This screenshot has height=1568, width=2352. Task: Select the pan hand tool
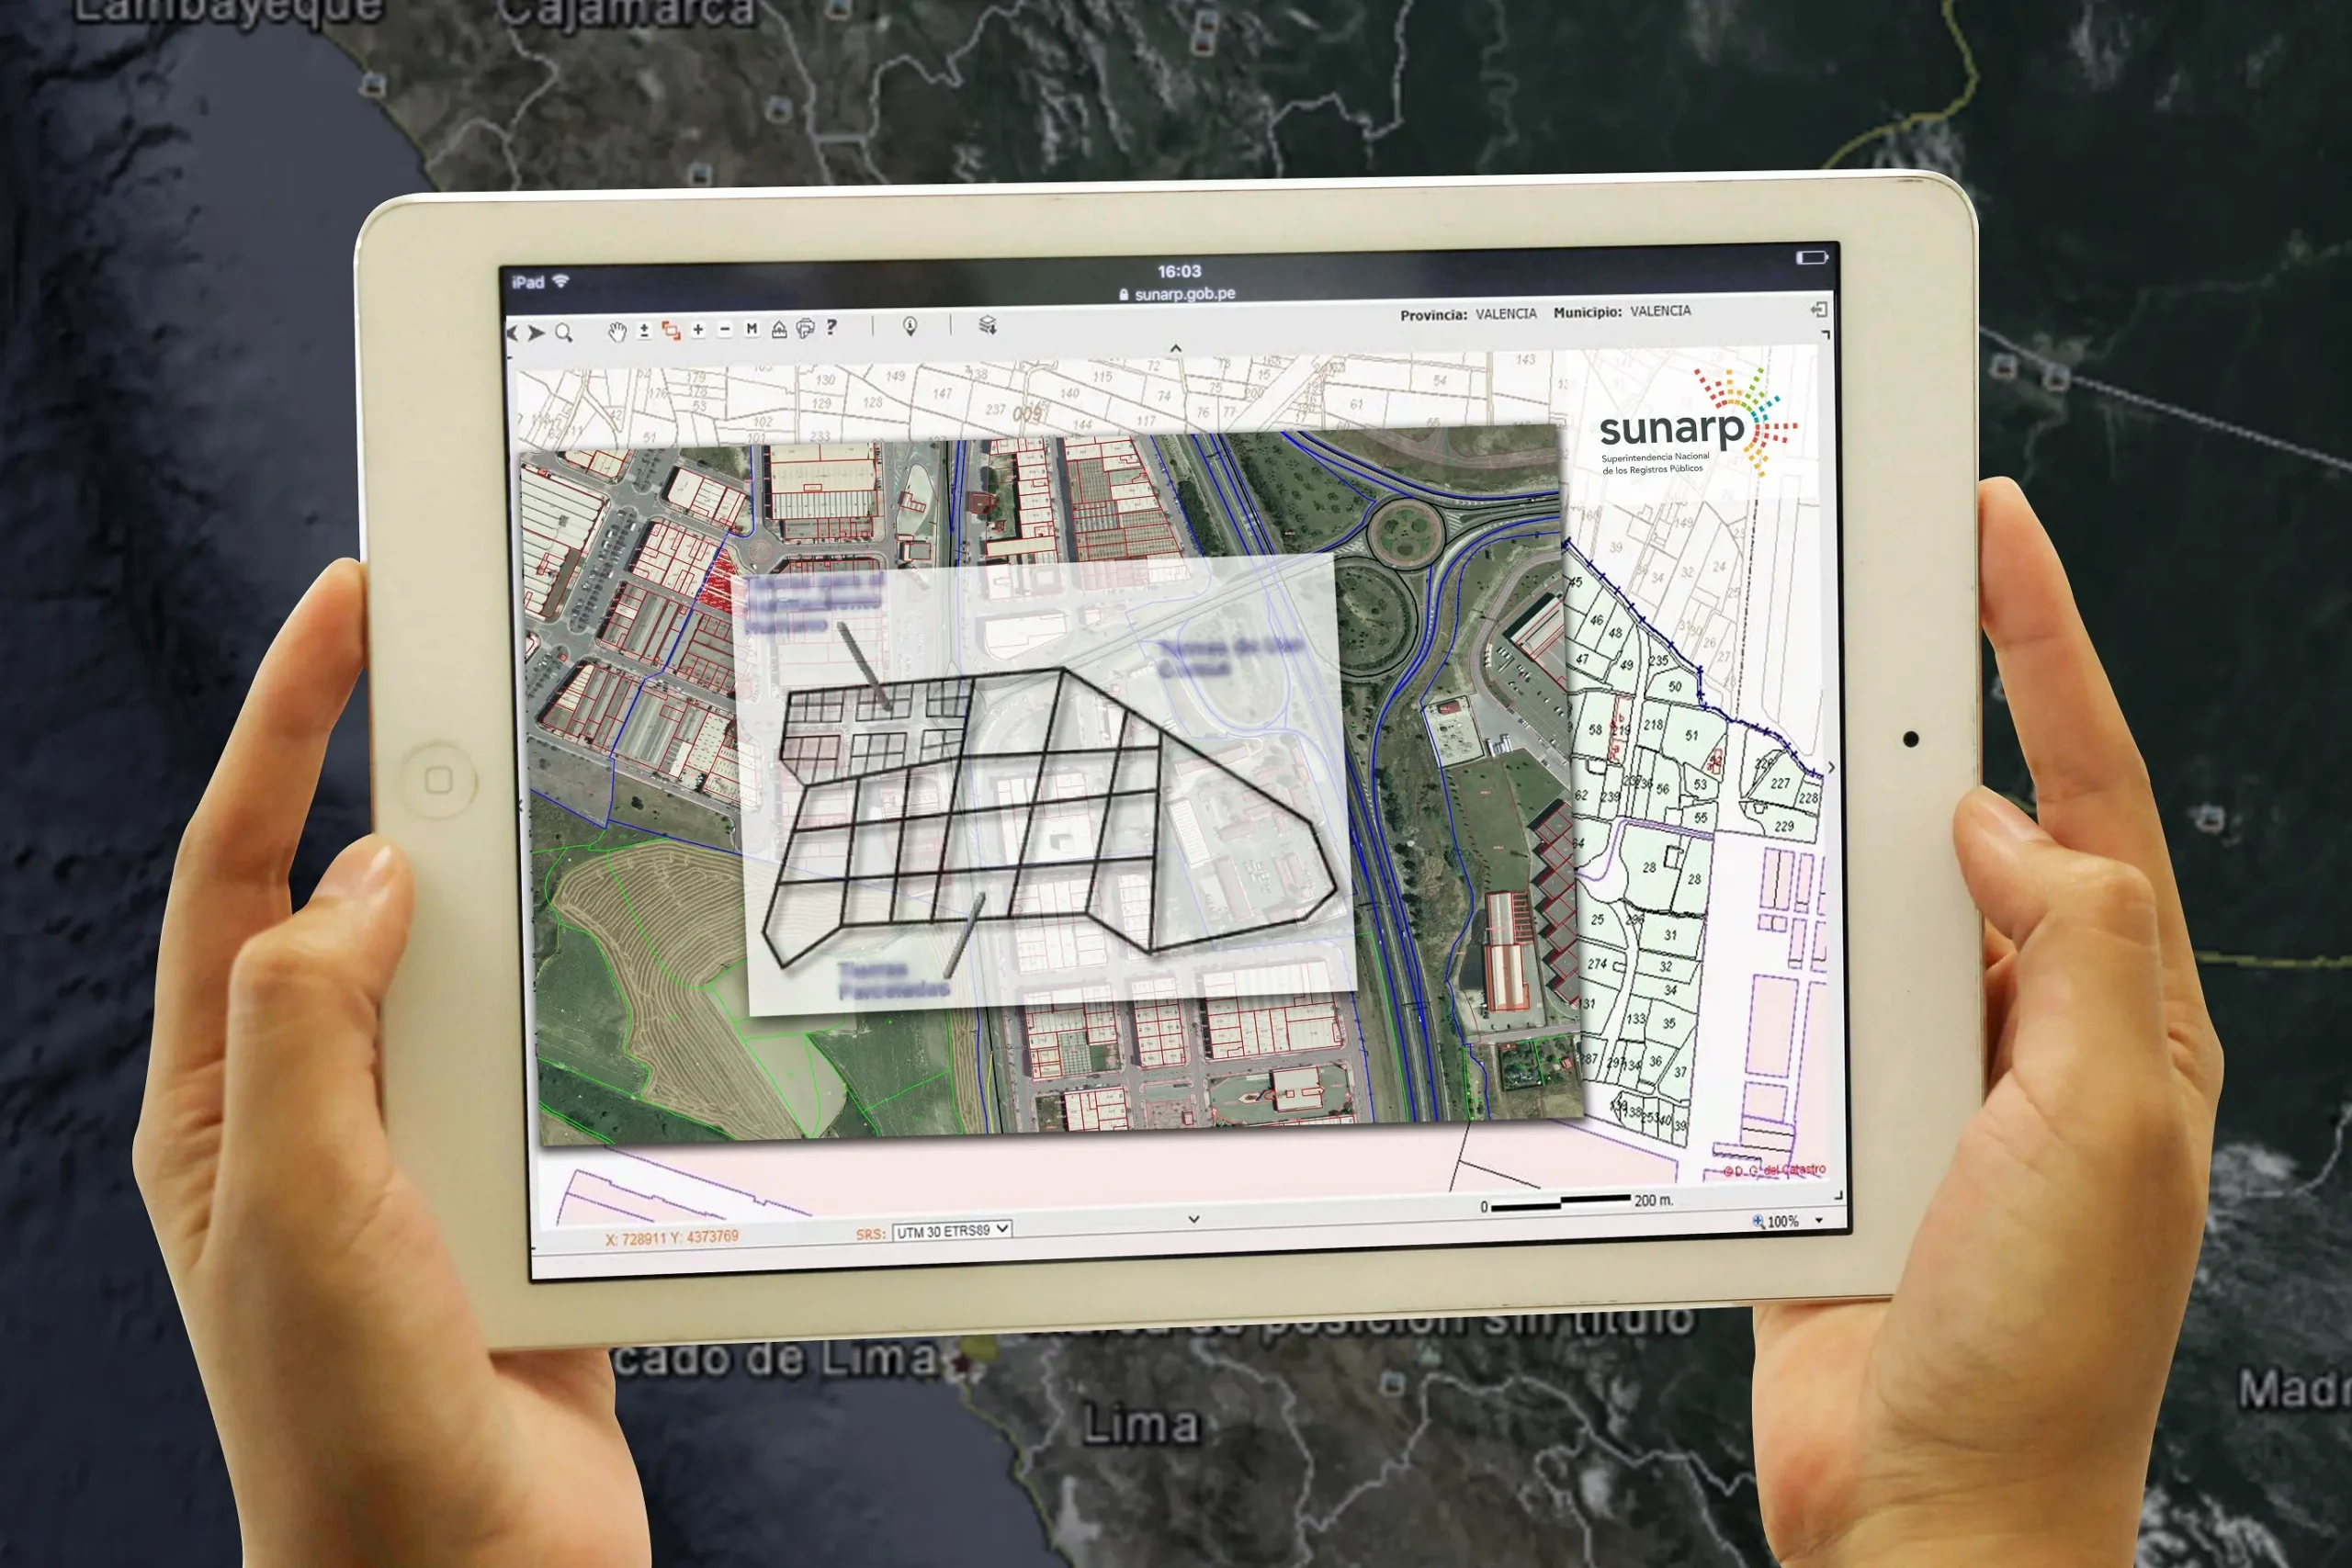617,332
